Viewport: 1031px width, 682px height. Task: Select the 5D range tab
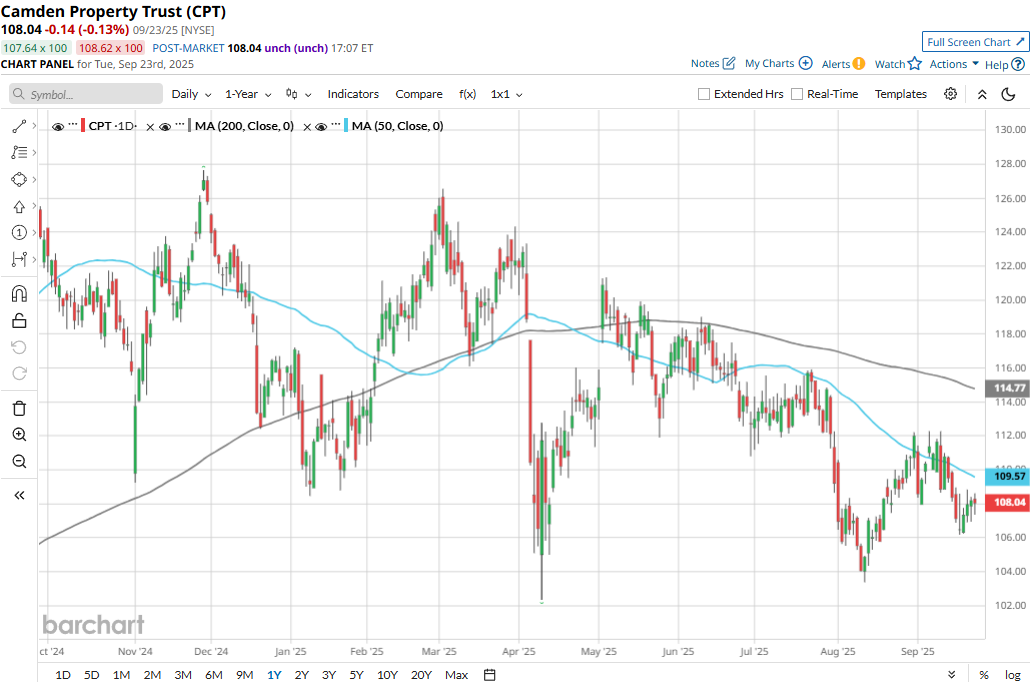[x=91, y=675]
